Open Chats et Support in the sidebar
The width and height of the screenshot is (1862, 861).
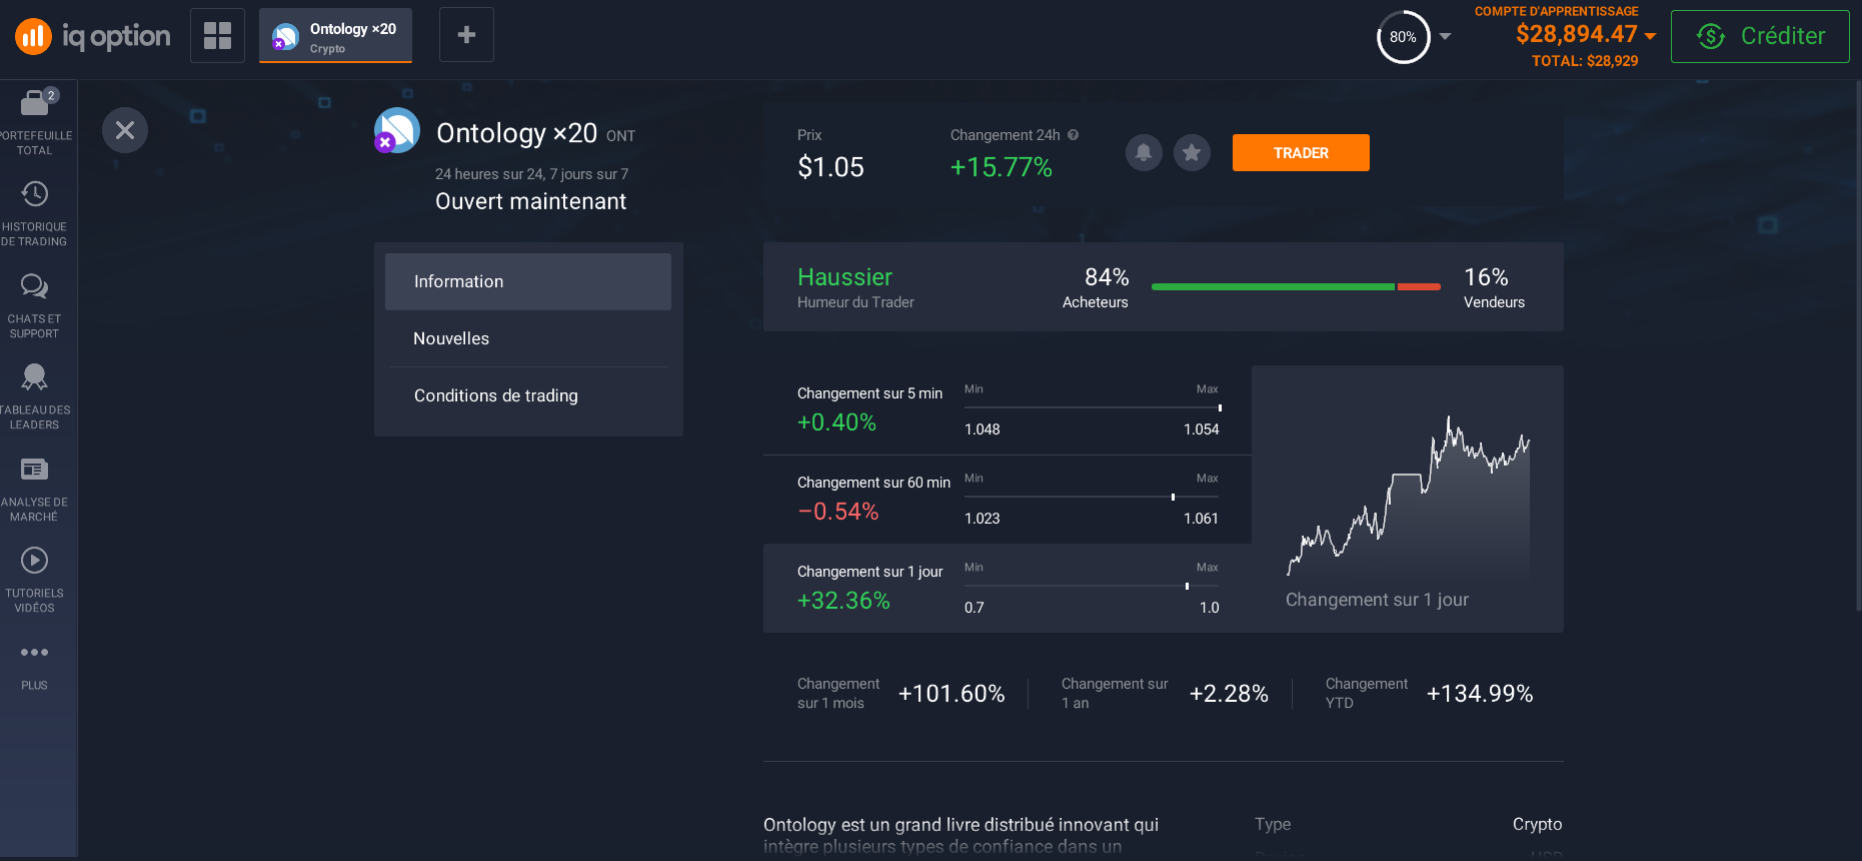point(35,306)
